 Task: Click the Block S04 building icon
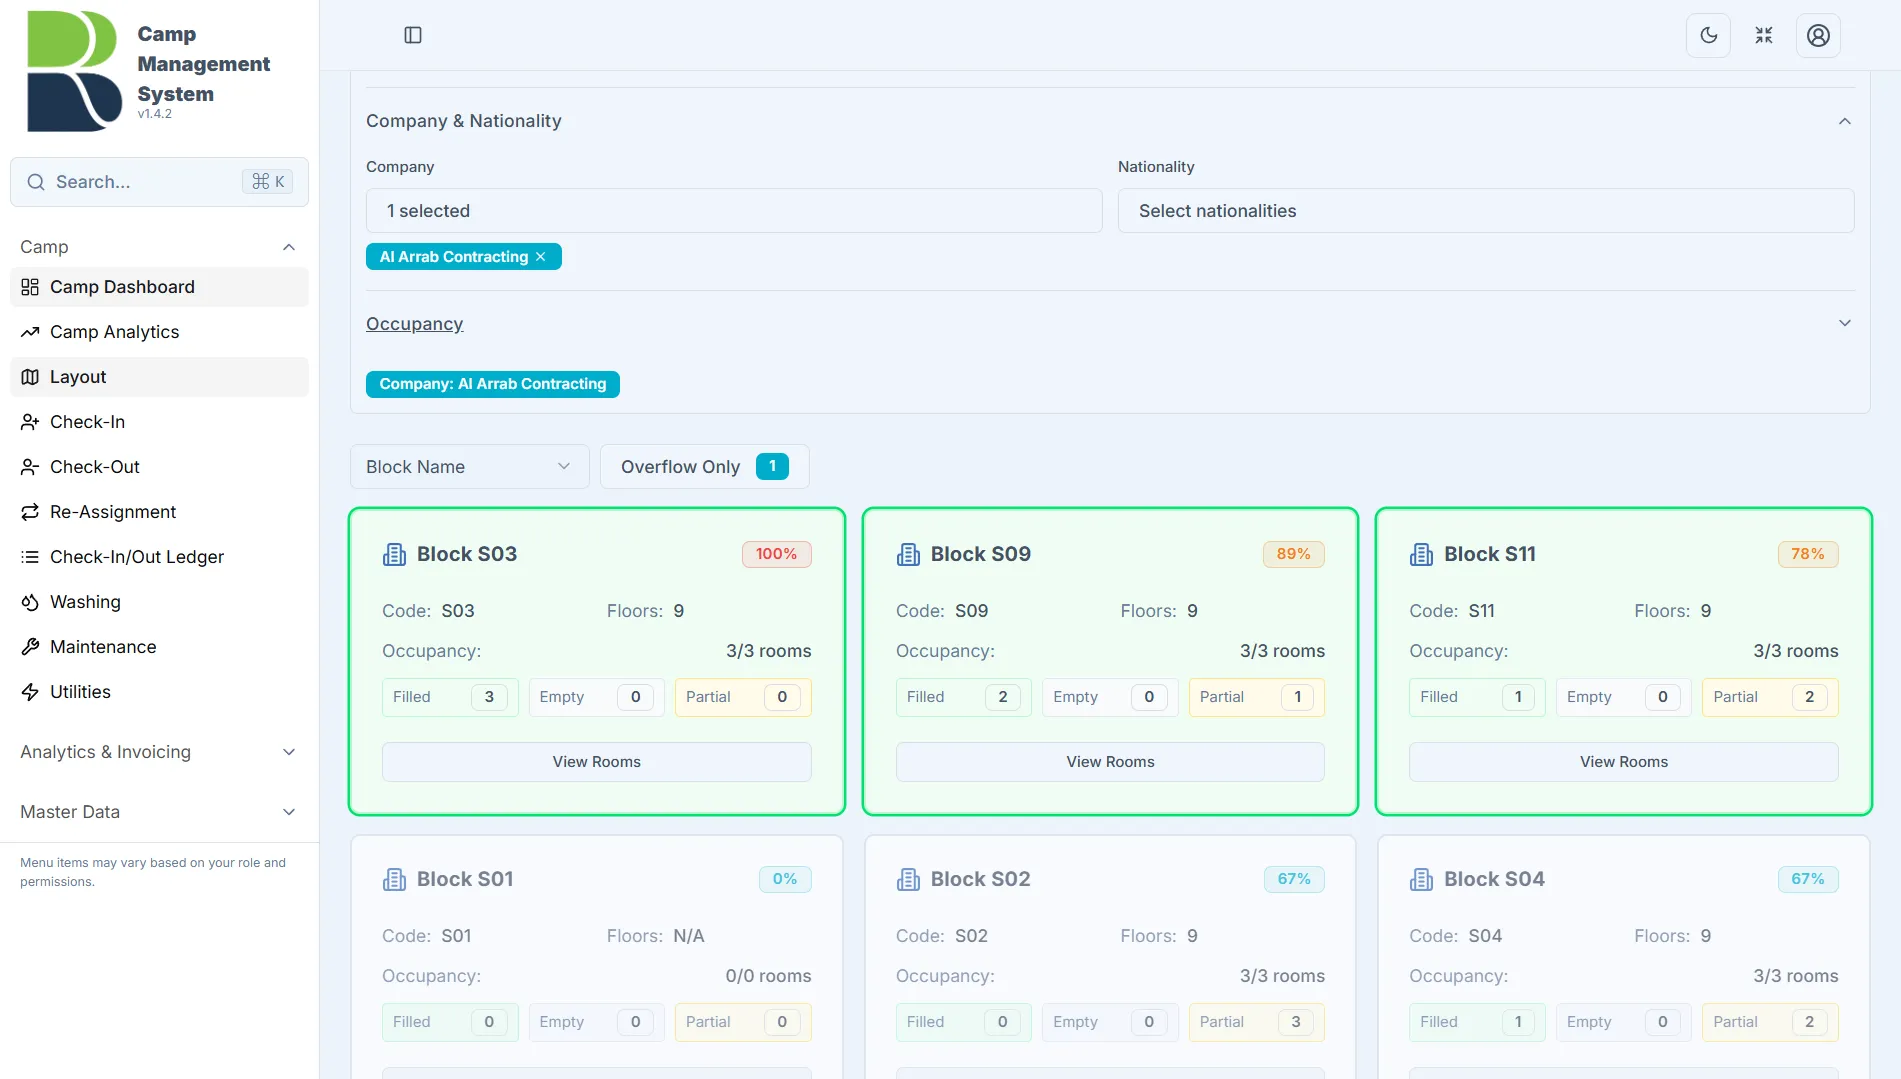[1421, 879]
